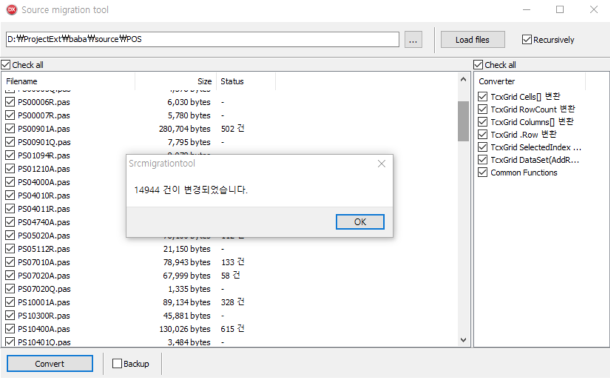Select the 130,026 bytes size cell
Screen dimensions: 610x378
click(184, 329)
